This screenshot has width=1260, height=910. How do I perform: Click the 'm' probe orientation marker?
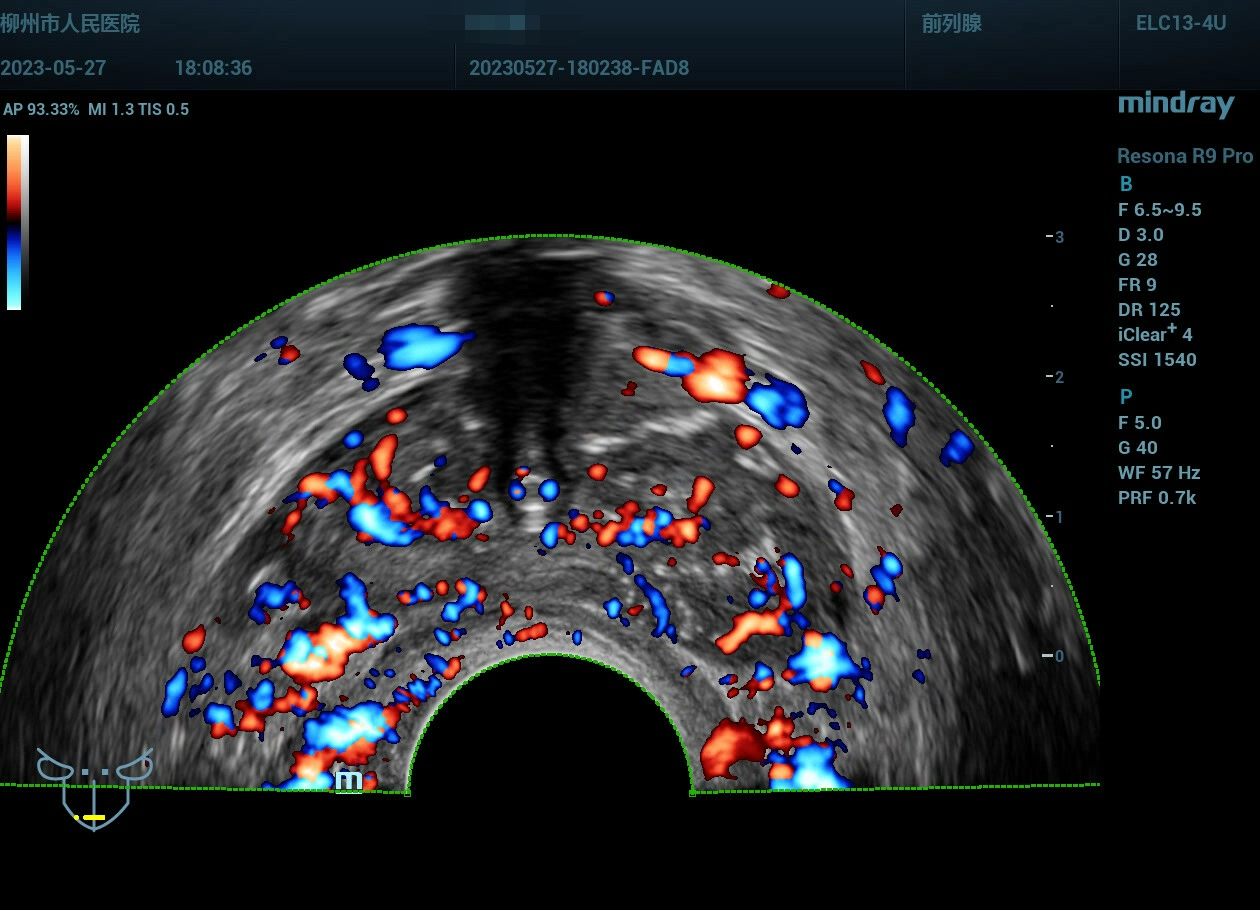348,780
